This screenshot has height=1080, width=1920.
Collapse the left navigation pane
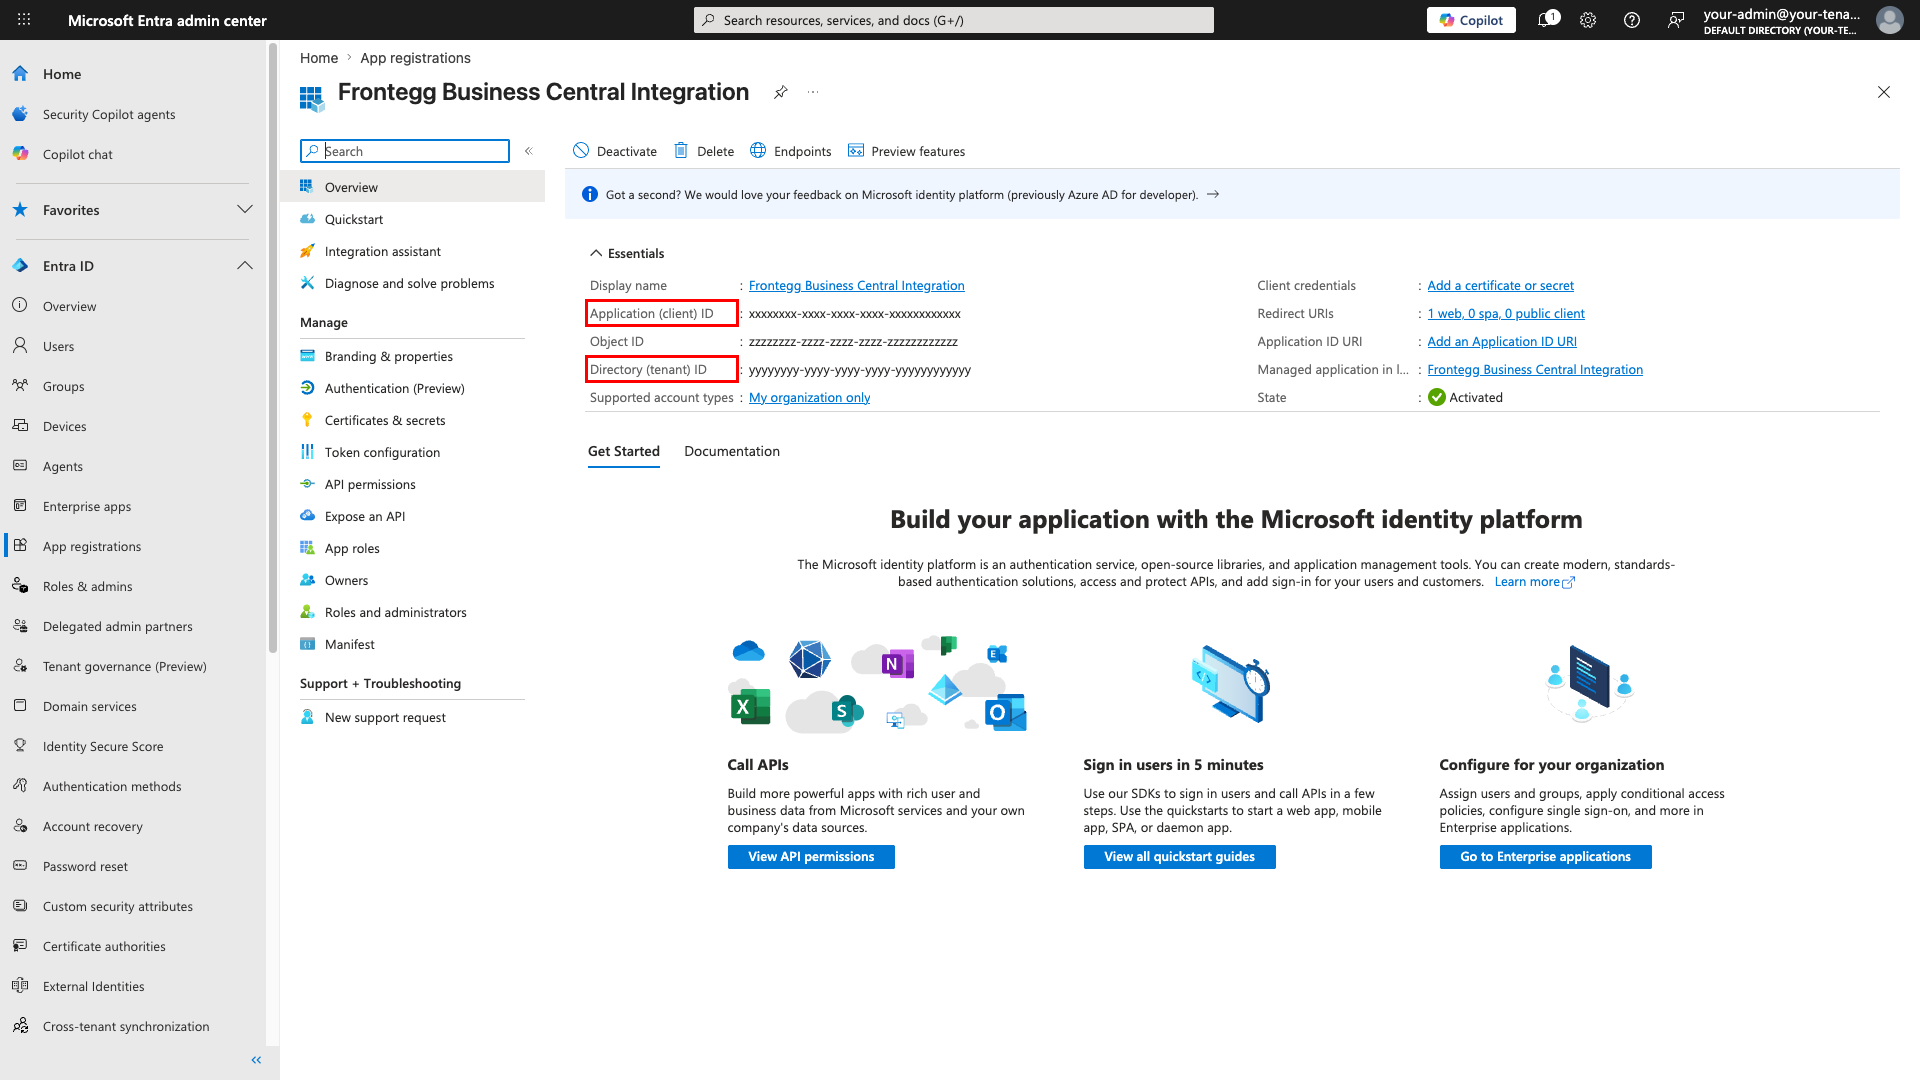256,1060
